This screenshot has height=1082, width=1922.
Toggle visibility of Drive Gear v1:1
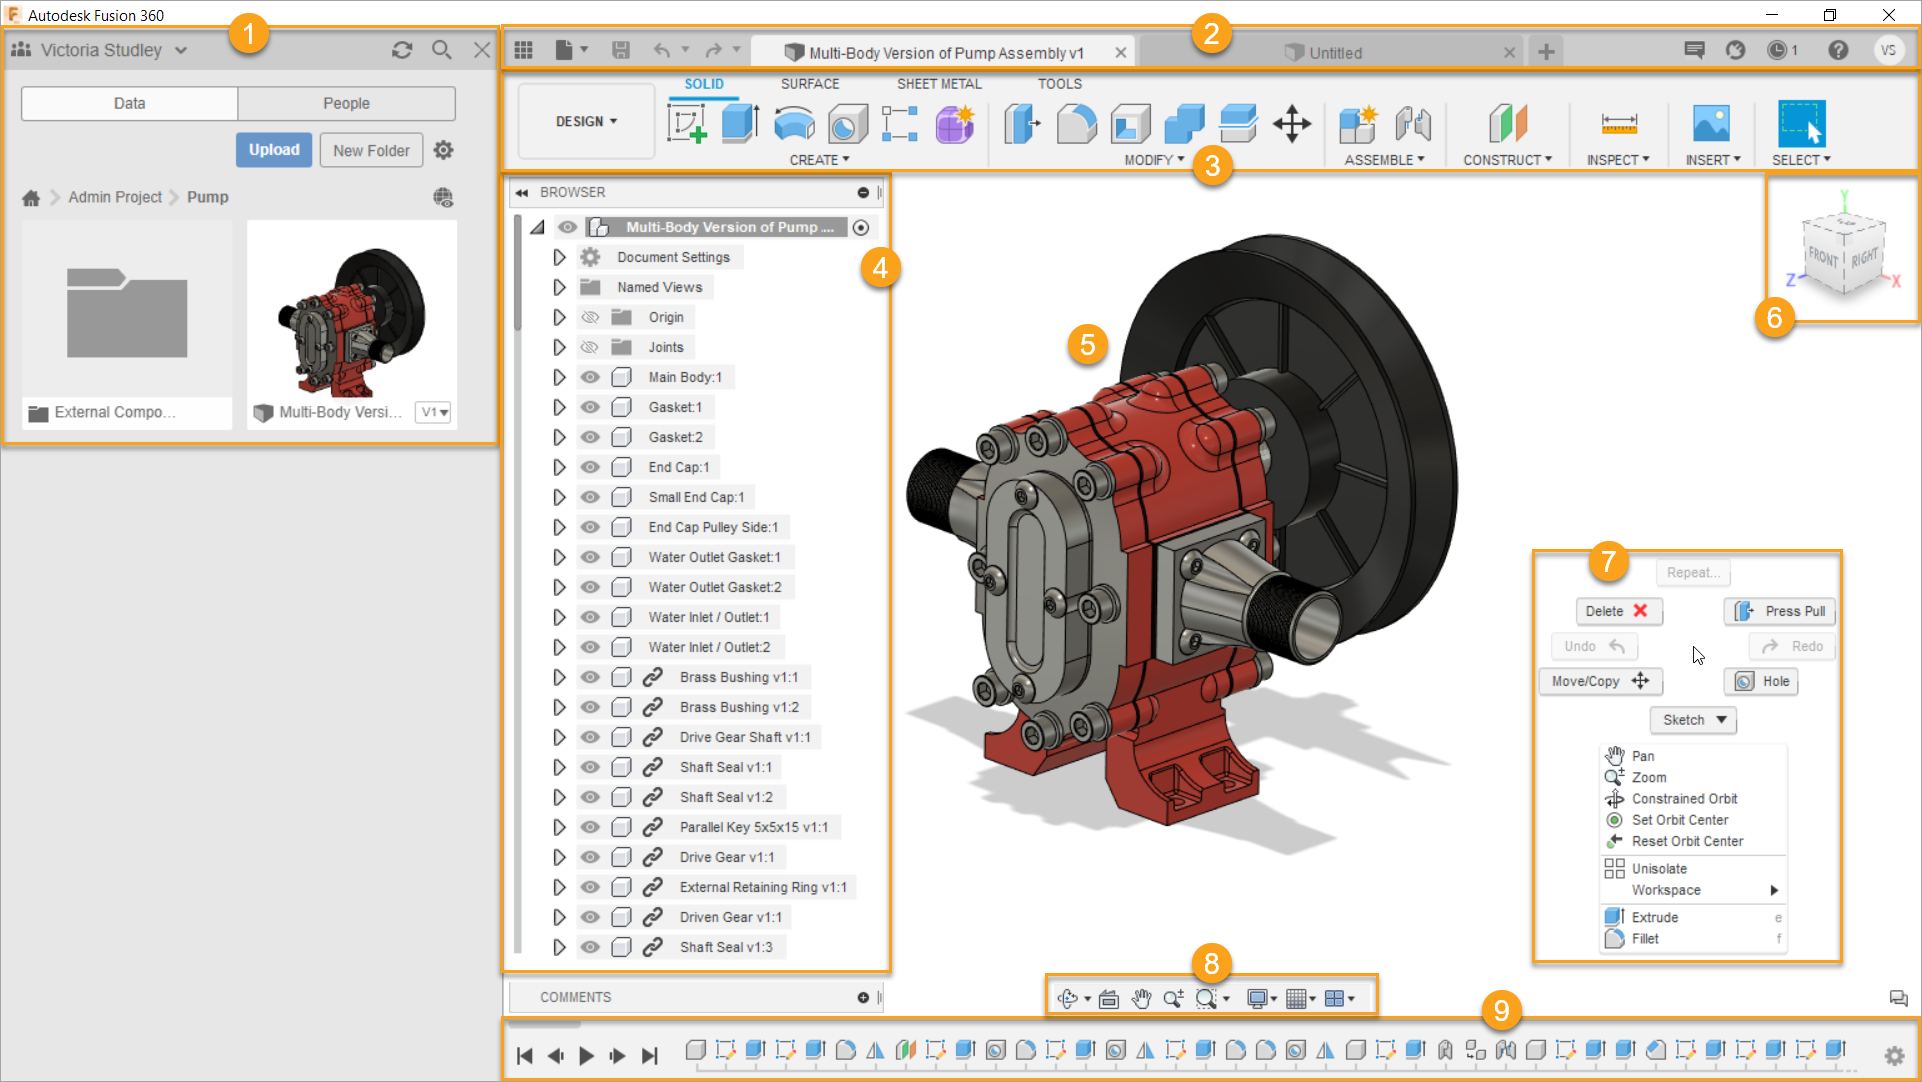pyautogui.click(x=590, y=856)
